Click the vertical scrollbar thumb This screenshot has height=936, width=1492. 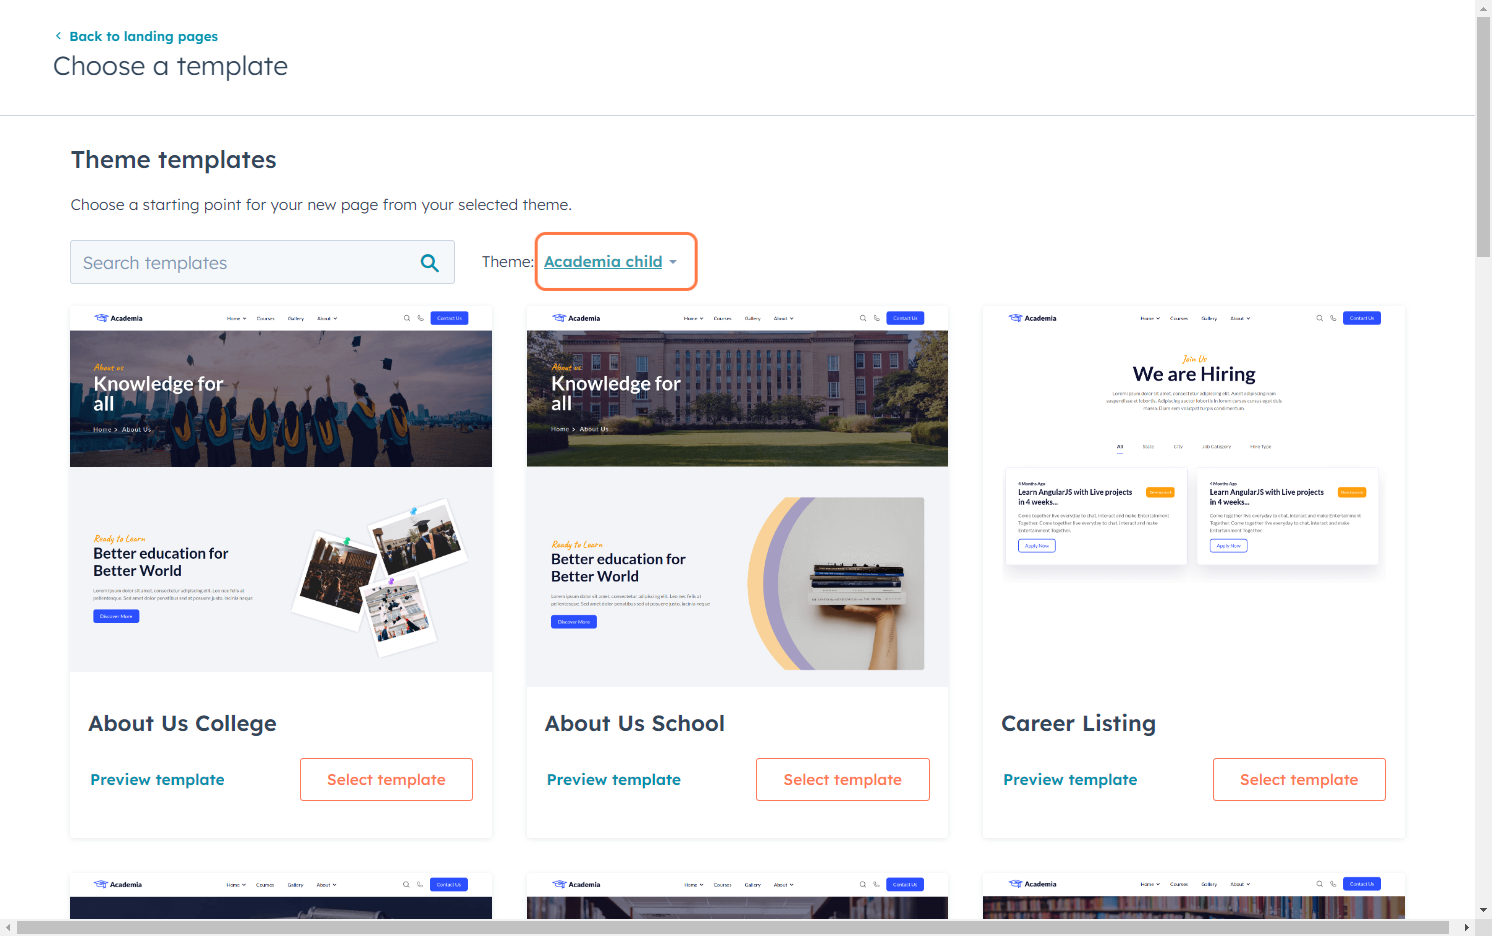pyautogui.click(x=1483, y=137)
